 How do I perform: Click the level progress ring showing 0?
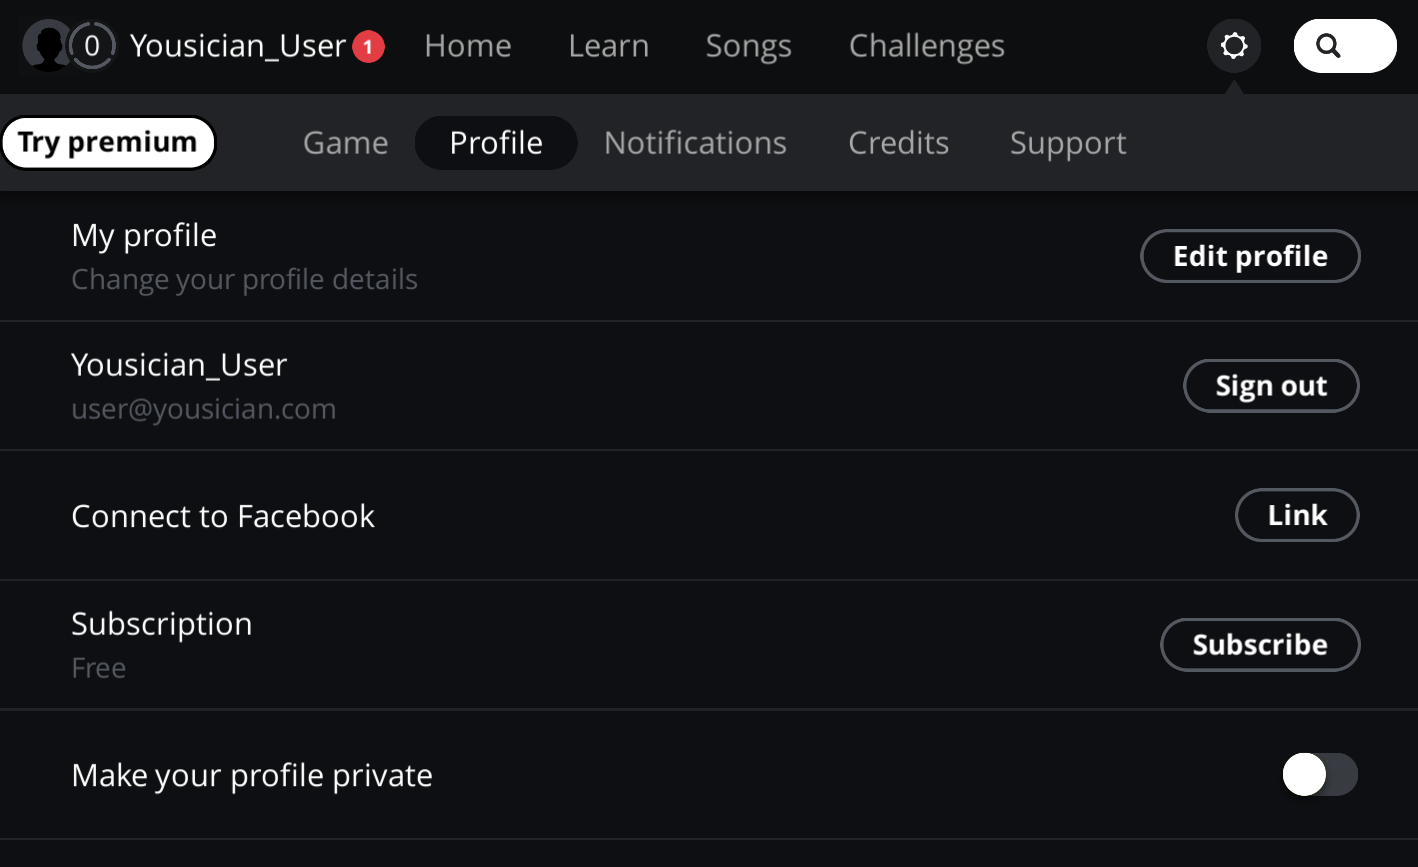pyautogui.click(x=92, y=46)
